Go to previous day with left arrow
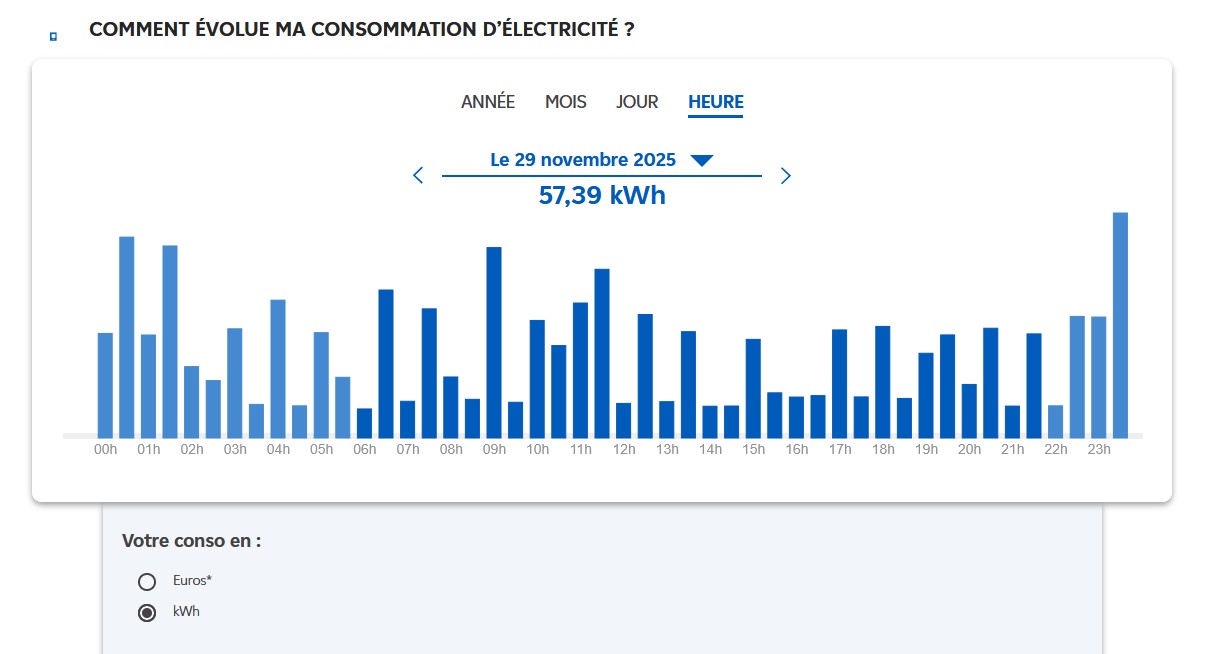This screenshot has width=1213, height=654. 418,176
